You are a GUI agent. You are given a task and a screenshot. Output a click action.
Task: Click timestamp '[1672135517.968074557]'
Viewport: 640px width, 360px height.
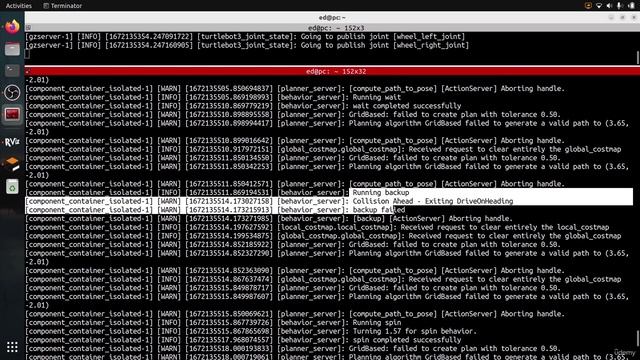[229, 340]
